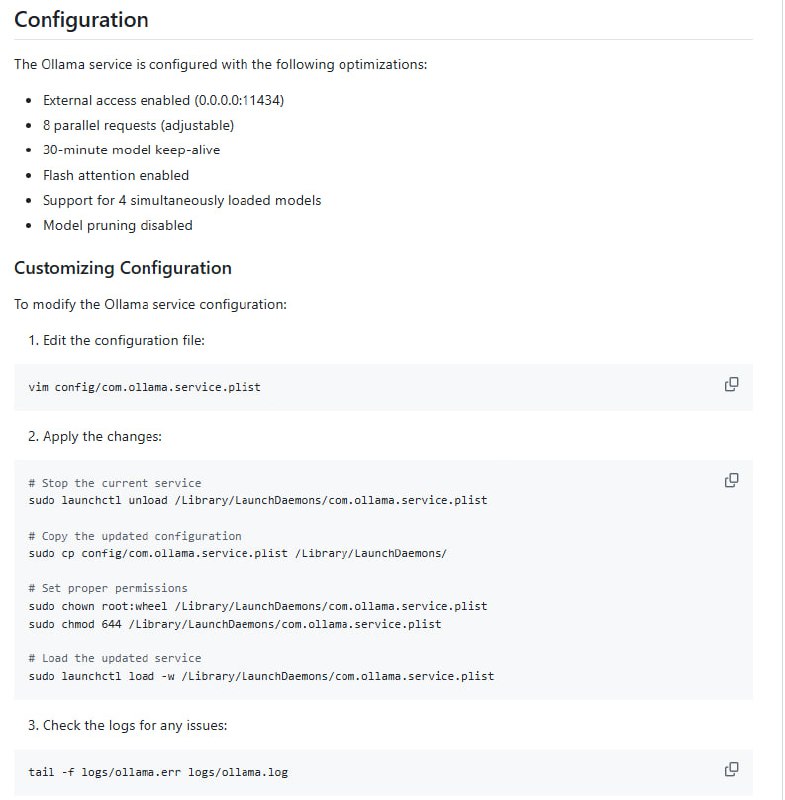
Task: Click the copy icon beside the plist edit snippet
Action: pyautogui.click(x=731, y=384)
